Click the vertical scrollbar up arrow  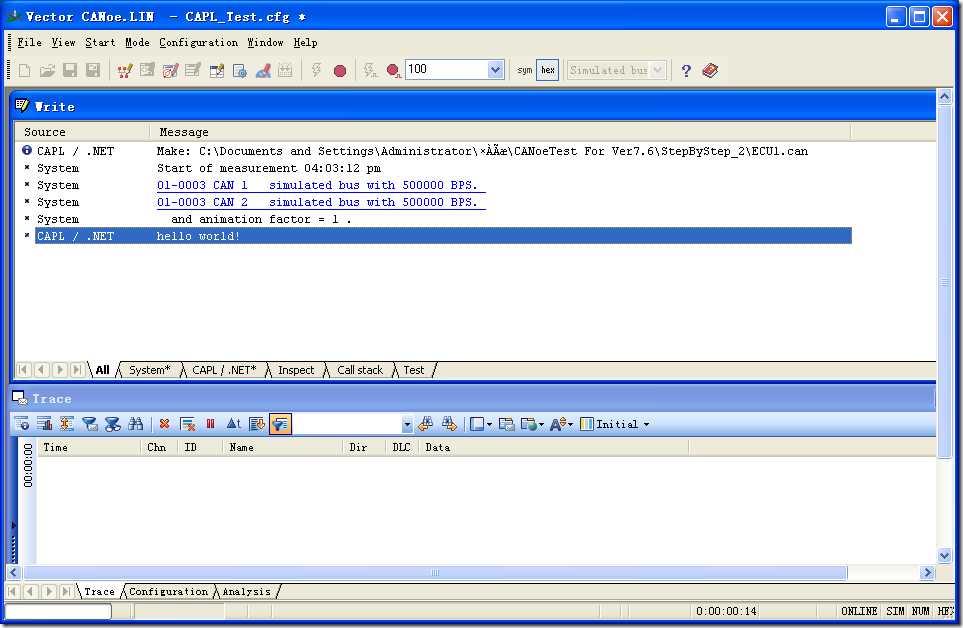[x=945, y=96]
